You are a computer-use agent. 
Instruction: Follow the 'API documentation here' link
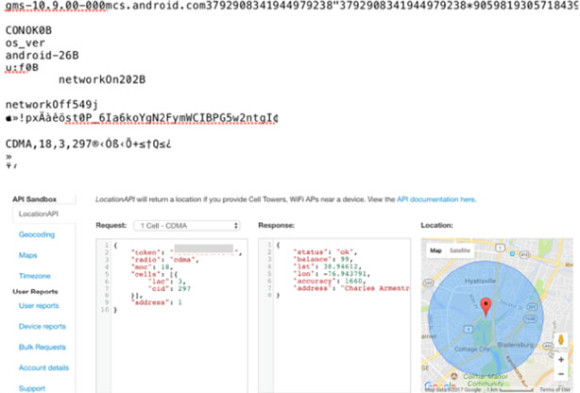pos(436,199)
